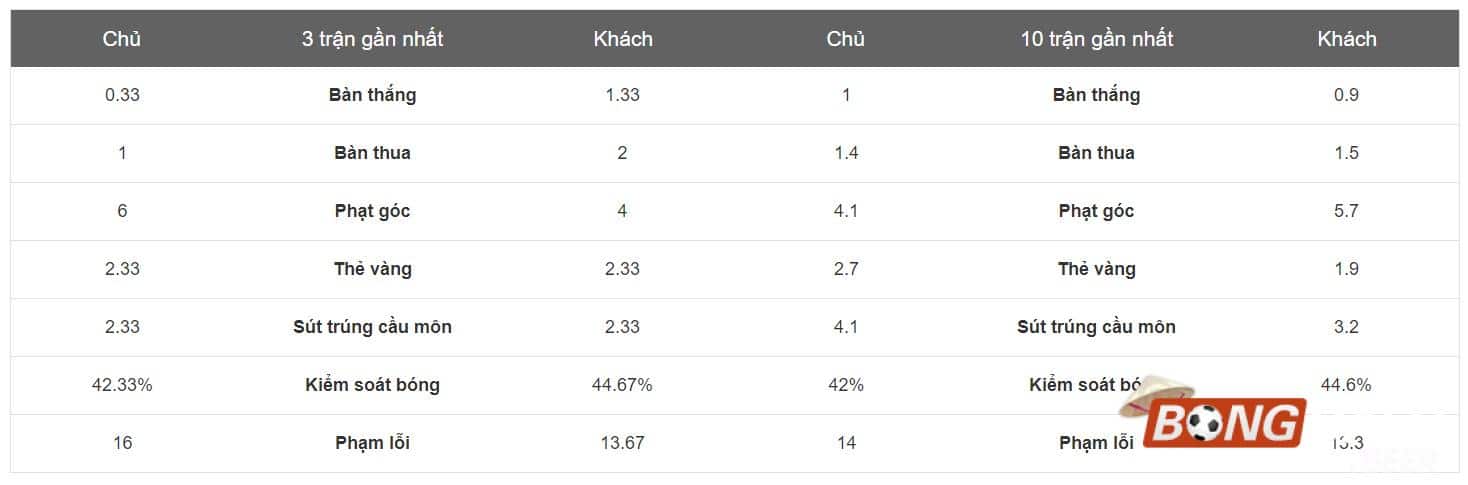Screen dimensions: 1468x485
Task: Click "Bàn thua" label in 10-match table
Action: click(x=1096, y=153)
